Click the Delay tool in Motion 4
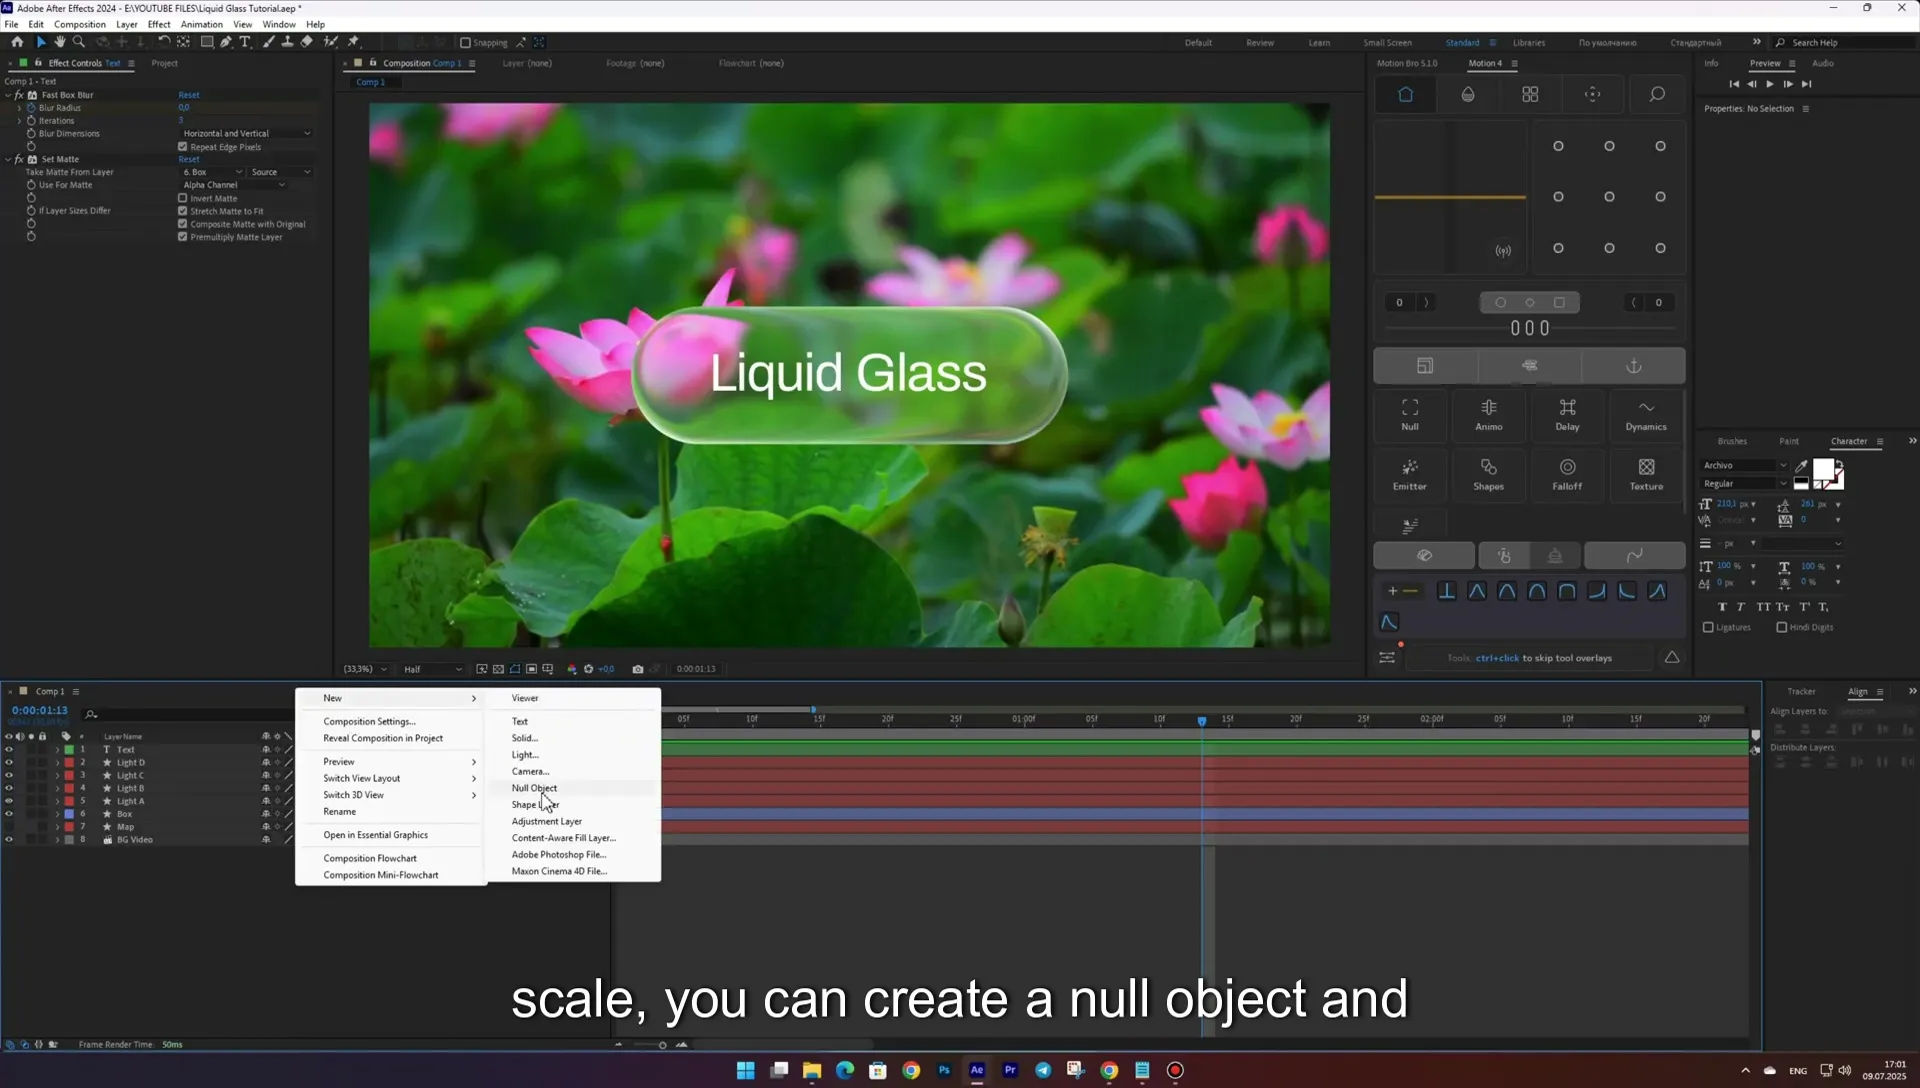Viewport: 1920px width, 1088px height. point(1567,414)
